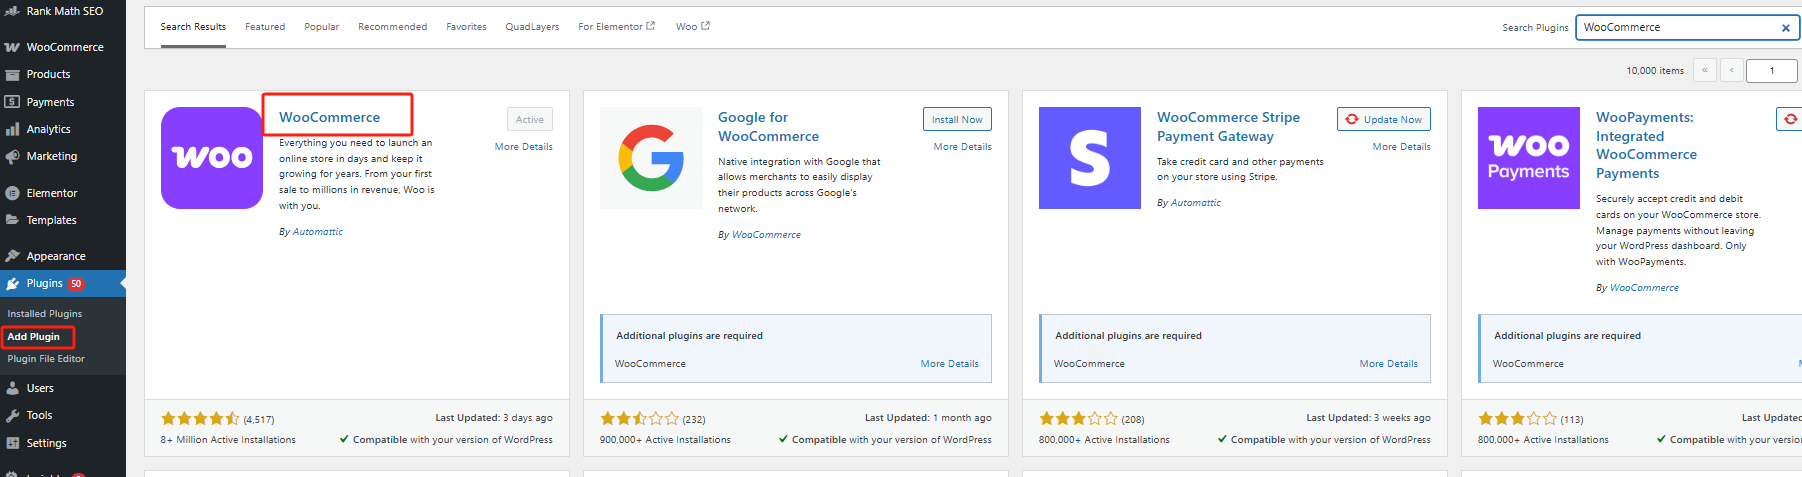Open the Appearance menu
The image size is (1802, 477).
[x=56, y=256]
